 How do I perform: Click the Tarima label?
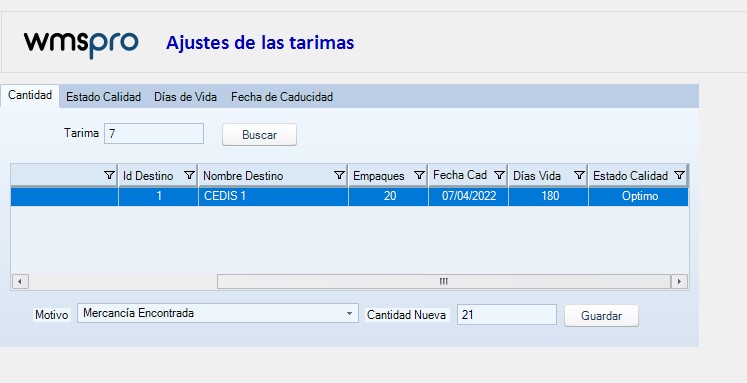tap(81, 133)
